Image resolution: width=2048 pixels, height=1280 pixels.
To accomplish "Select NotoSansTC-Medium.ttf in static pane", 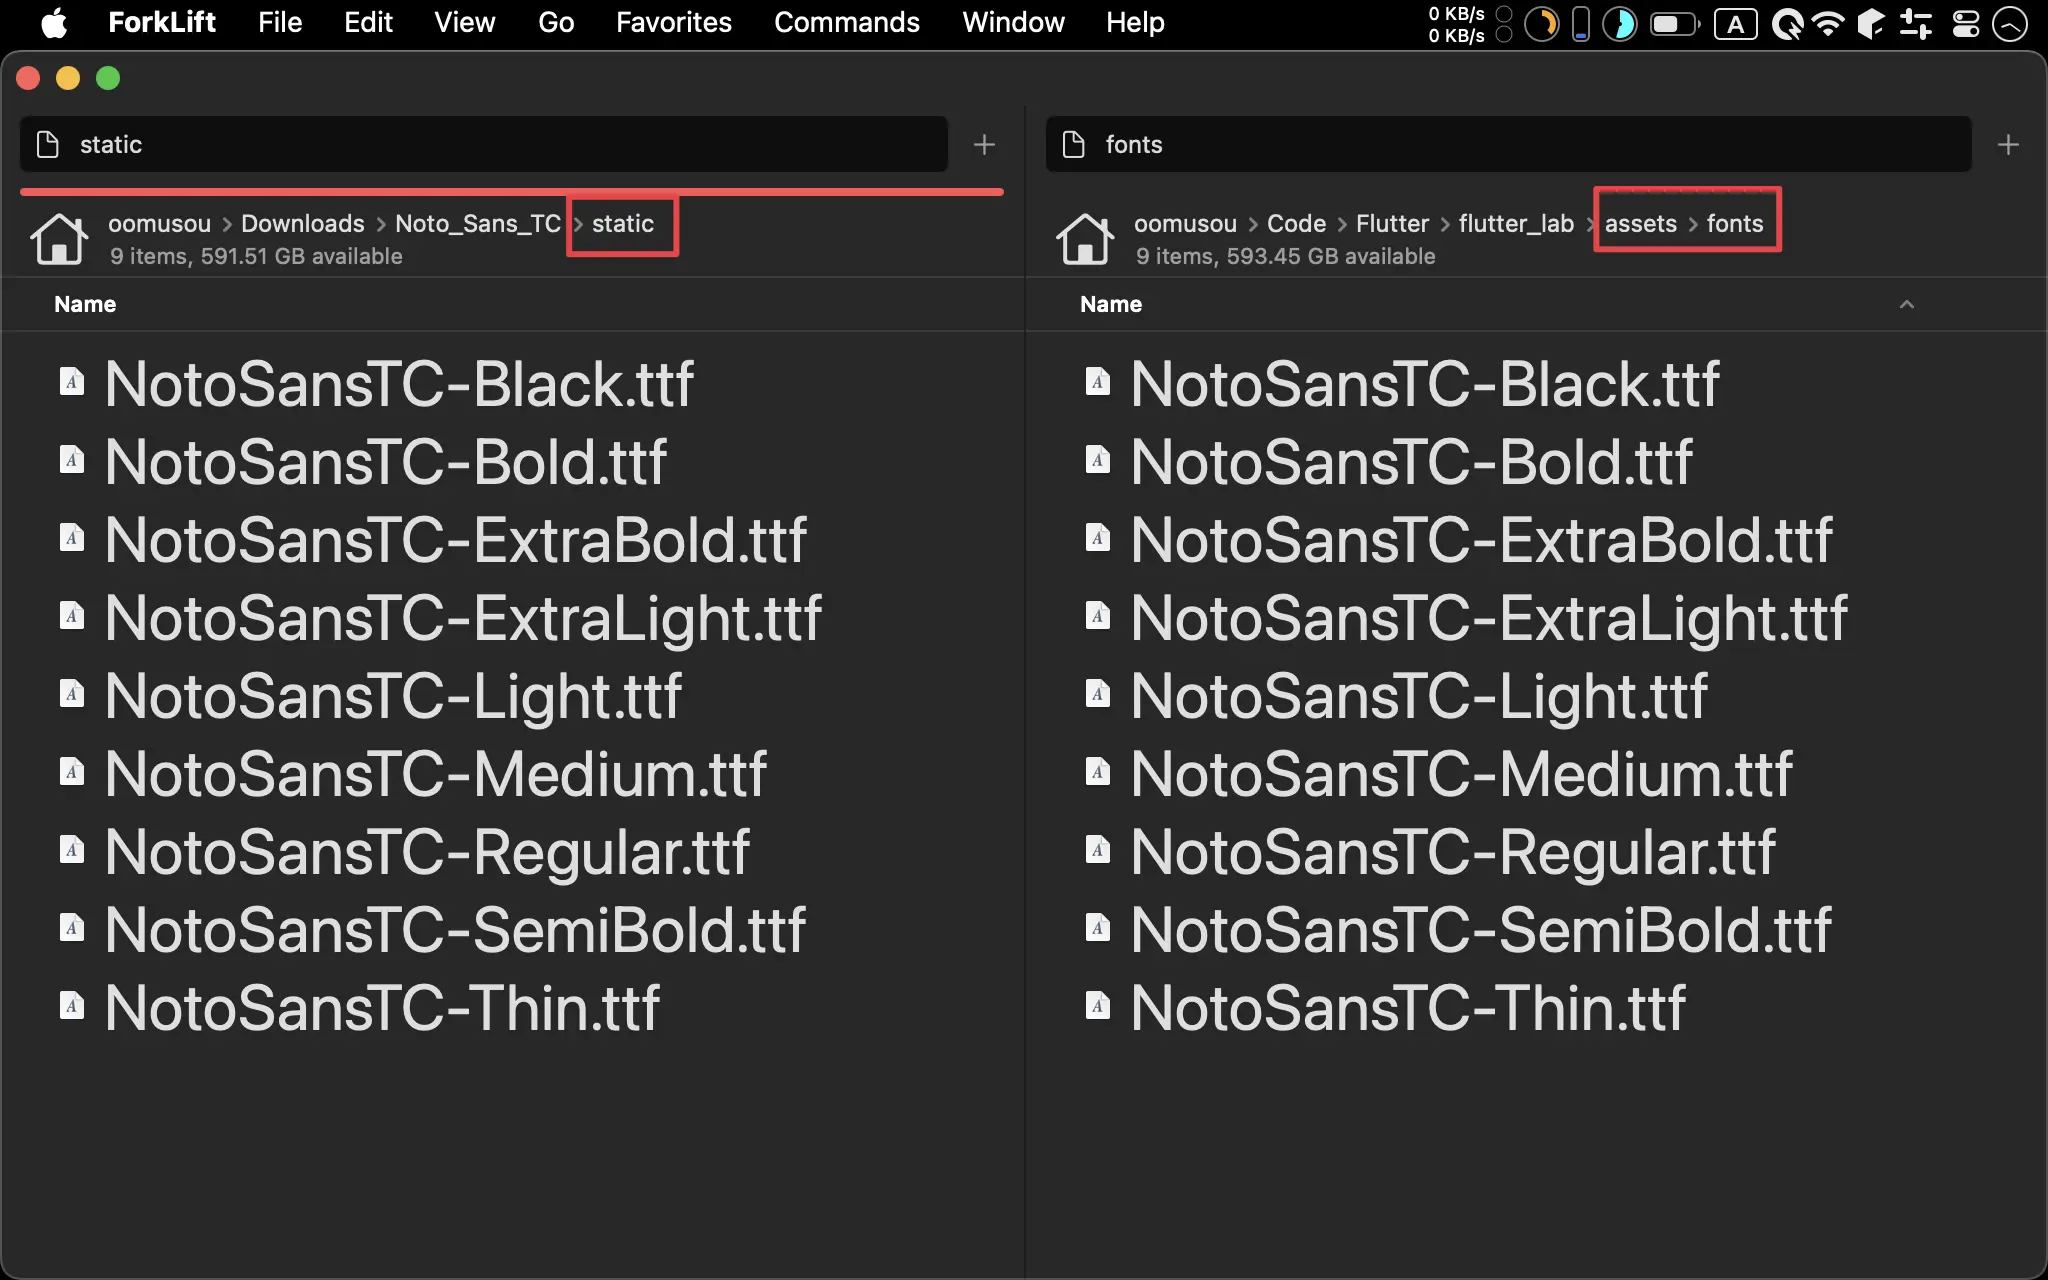I will [x=435, y=774].
